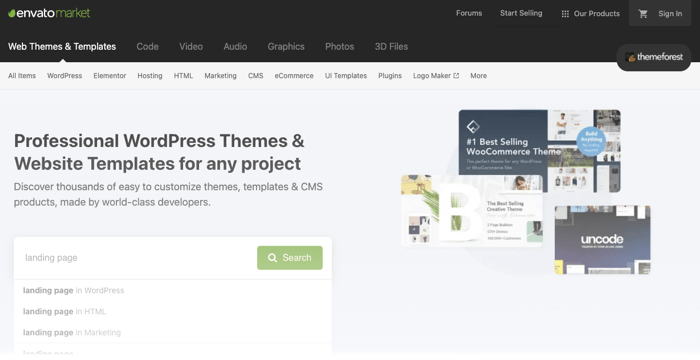Click the magnifier icon in Search button

(272, 258)
